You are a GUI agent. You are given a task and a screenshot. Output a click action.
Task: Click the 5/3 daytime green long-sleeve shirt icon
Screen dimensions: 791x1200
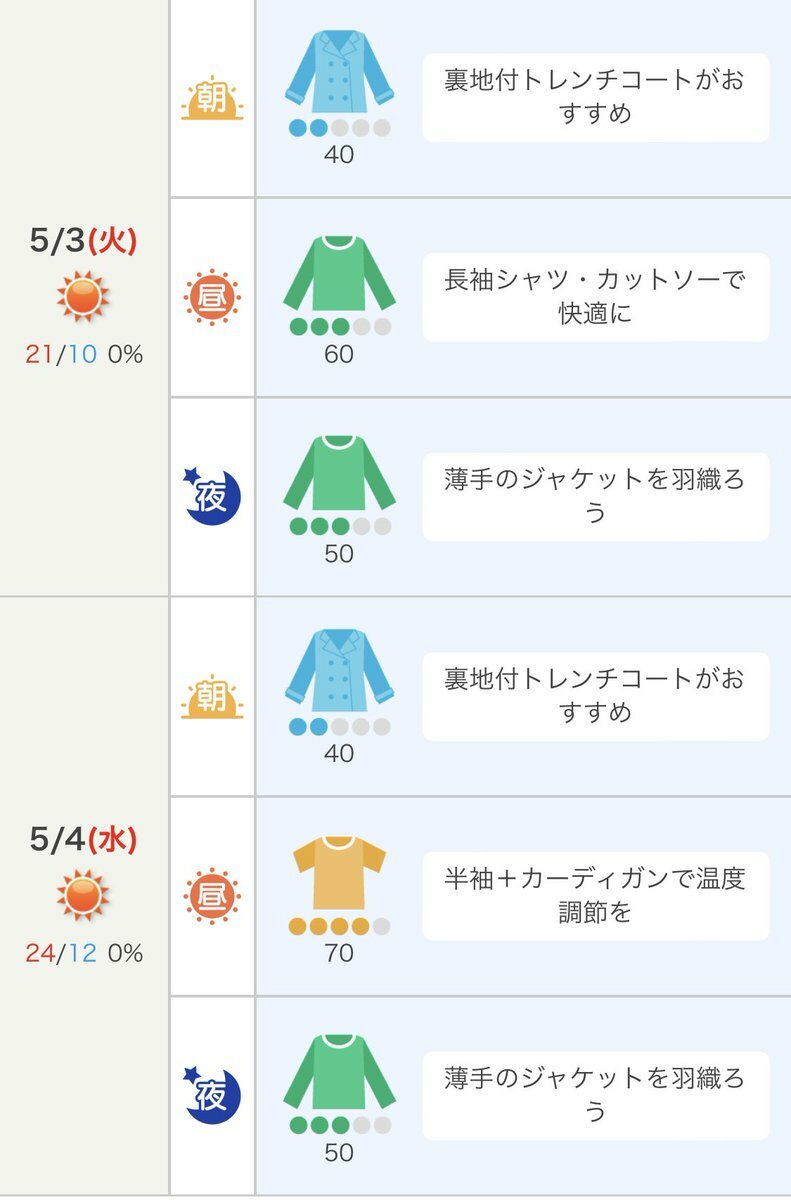(339, 274)
